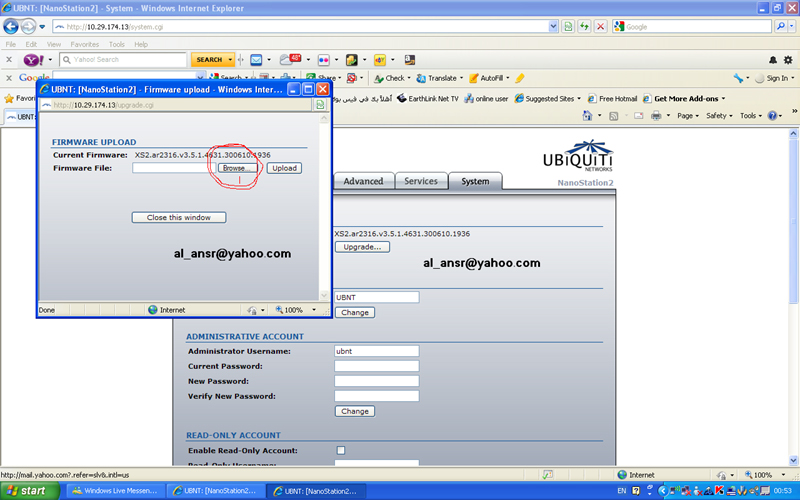800x500 pixels.
Task: Tick the Enable Read-Only Account checkbox
Action: (341, 450)
